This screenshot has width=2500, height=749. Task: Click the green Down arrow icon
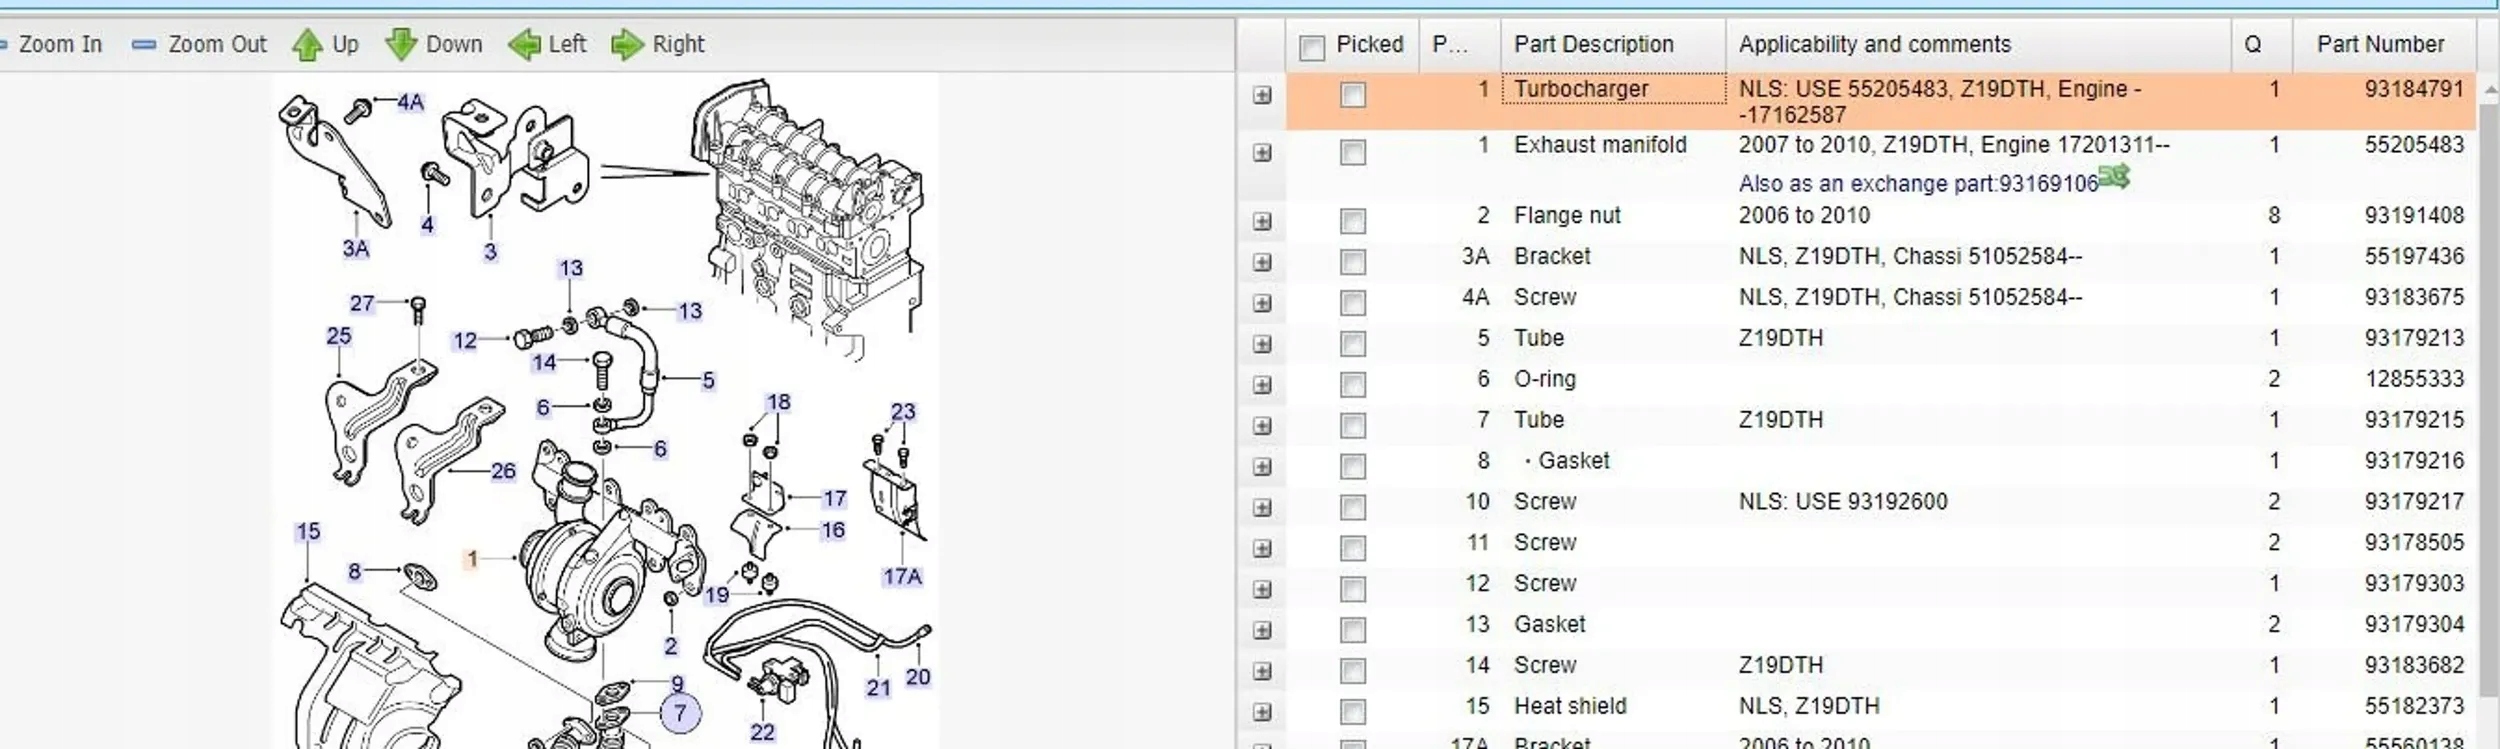[400, 45]
